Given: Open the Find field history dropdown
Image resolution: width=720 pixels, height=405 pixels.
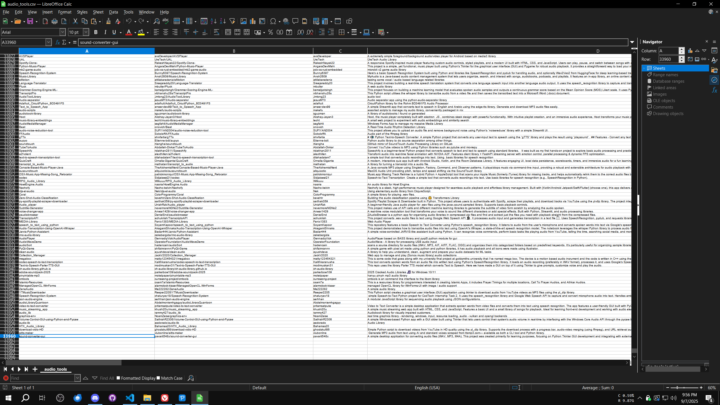Looking at the screenshot, I should (77, 378).
